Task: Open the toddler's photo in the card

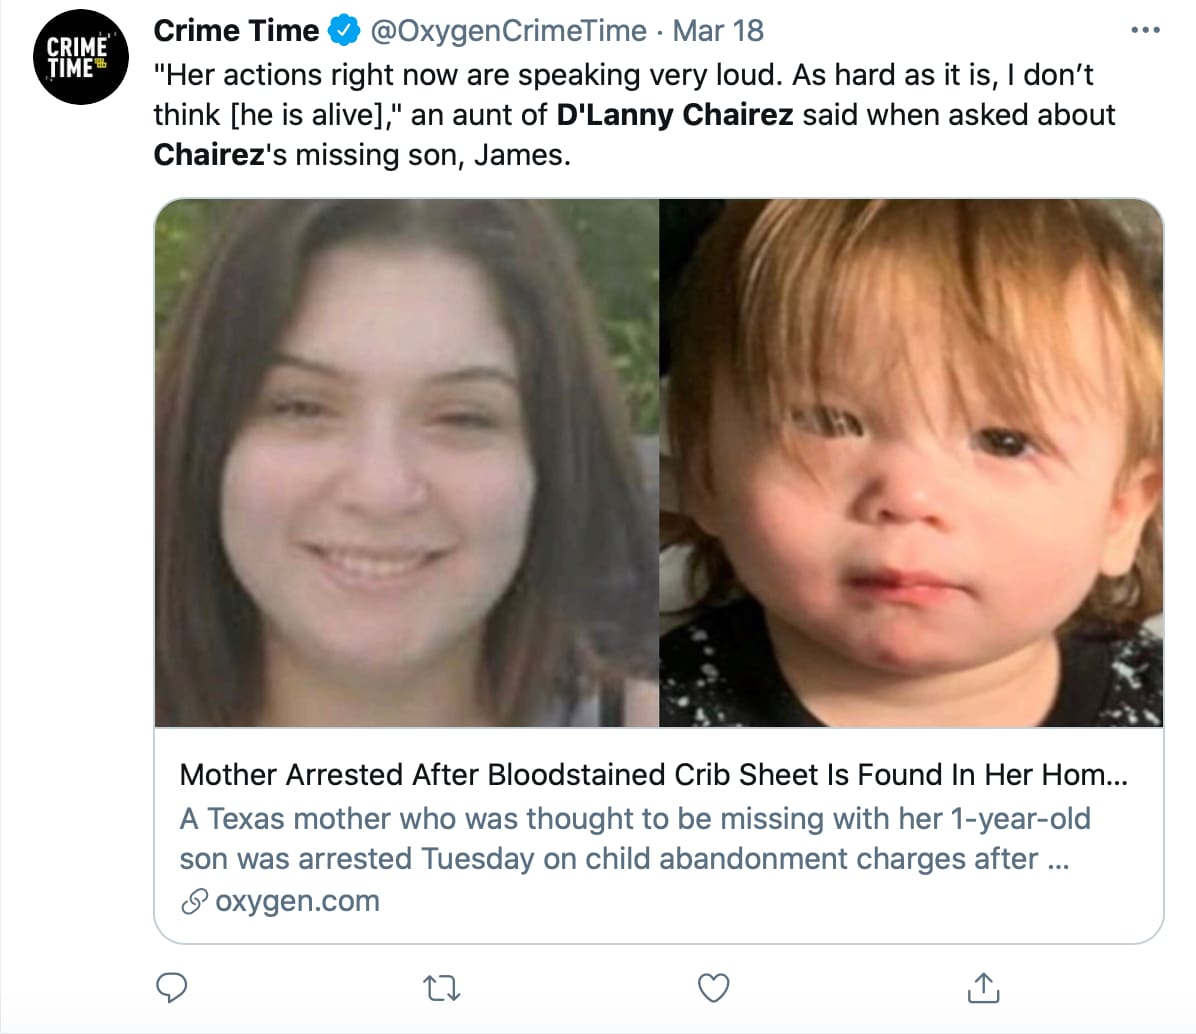Action: click(910, 462)
